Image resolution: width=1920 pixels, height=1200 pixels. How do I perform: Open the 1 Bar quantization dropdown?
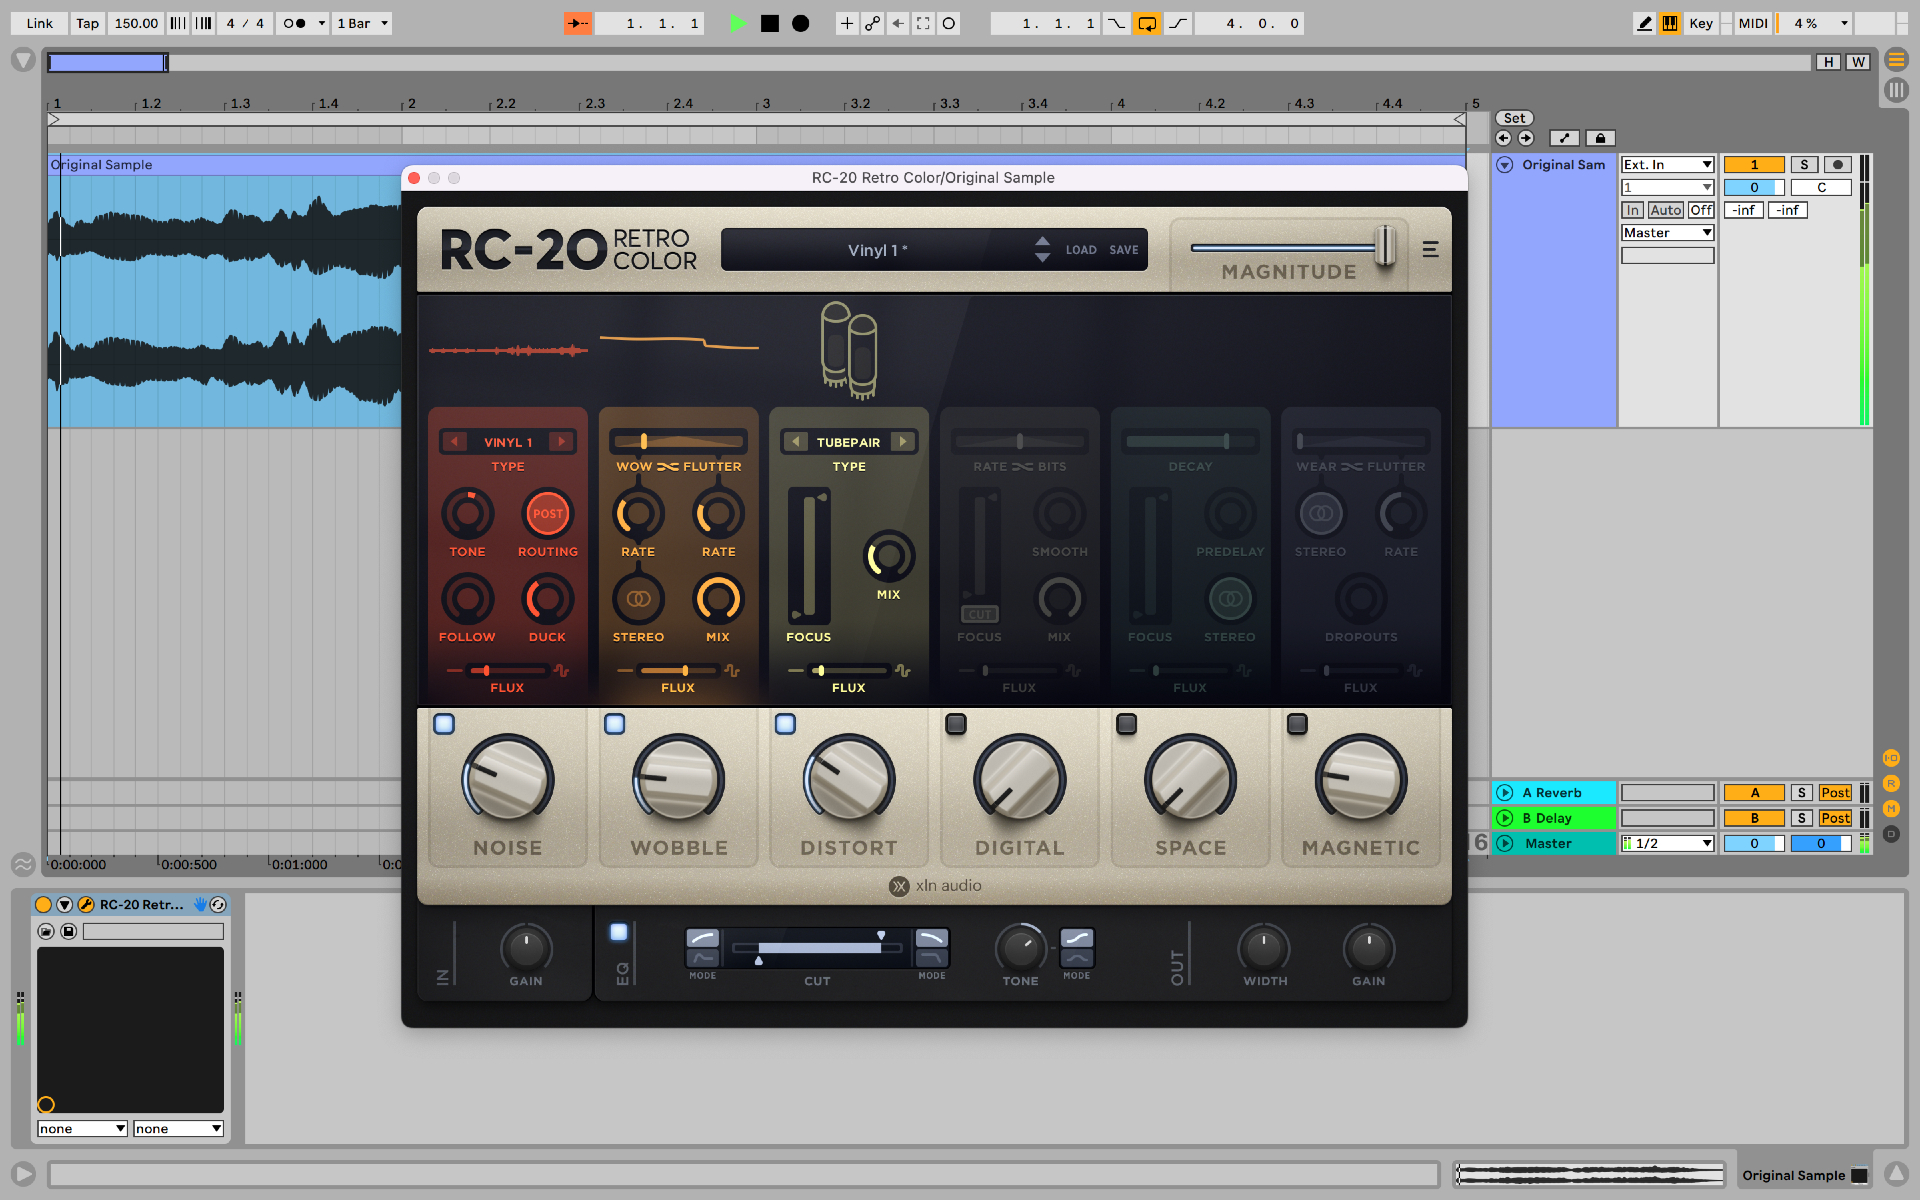362,23
